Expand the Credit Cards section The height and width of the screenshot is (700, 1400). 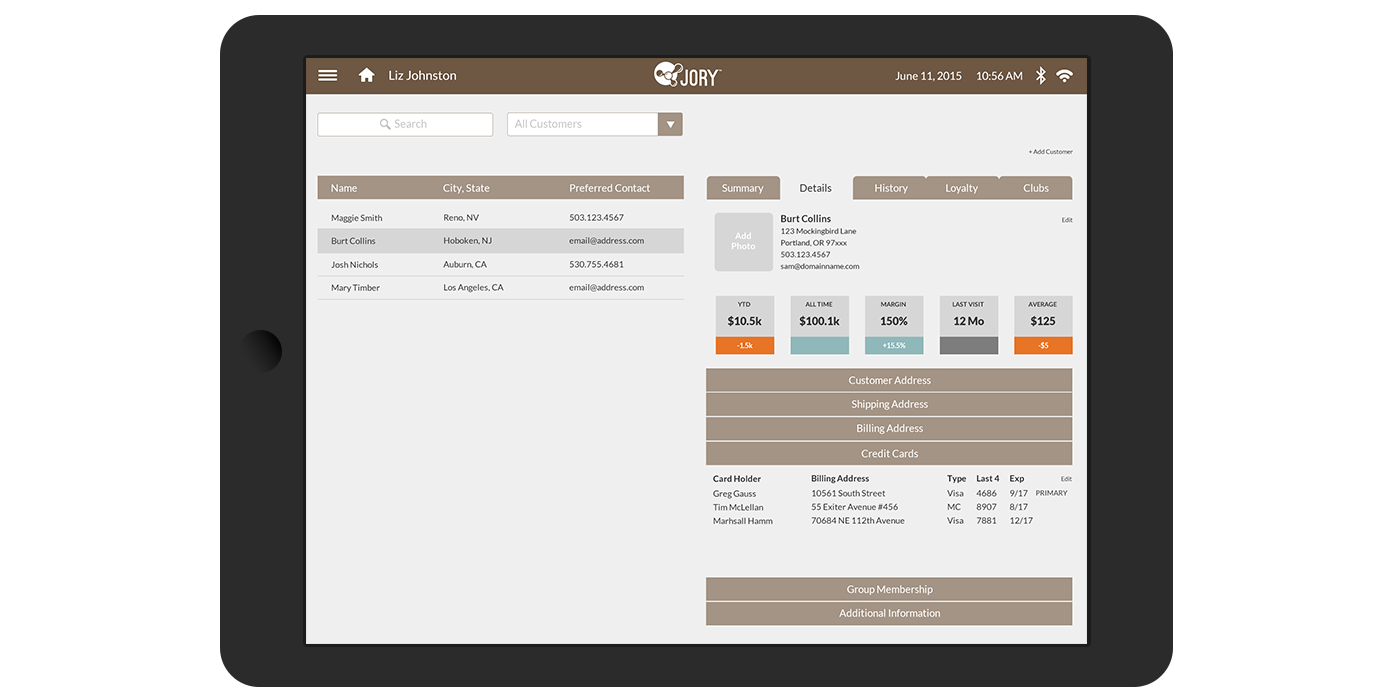point(889,452)
